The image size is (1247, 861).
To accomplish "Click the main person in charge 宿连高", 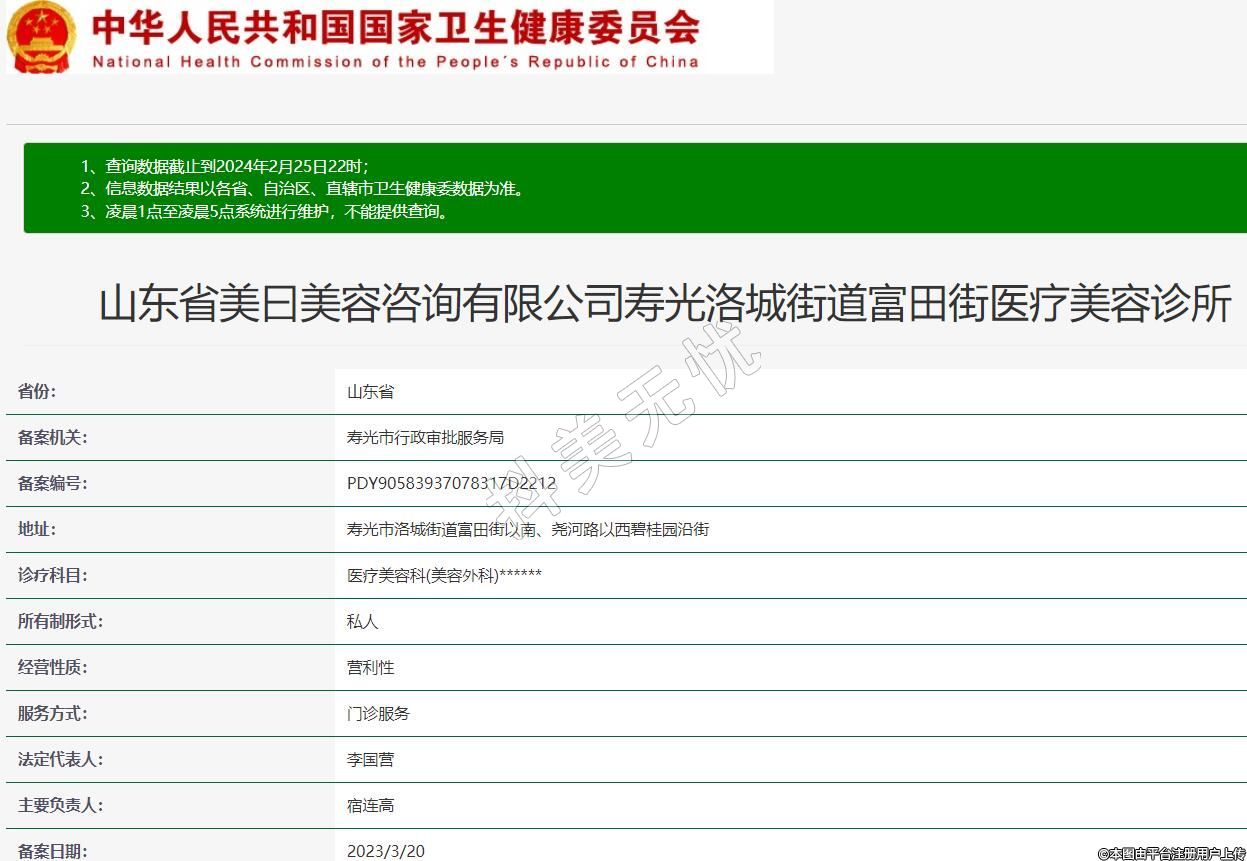I will (x=371, y=806).
